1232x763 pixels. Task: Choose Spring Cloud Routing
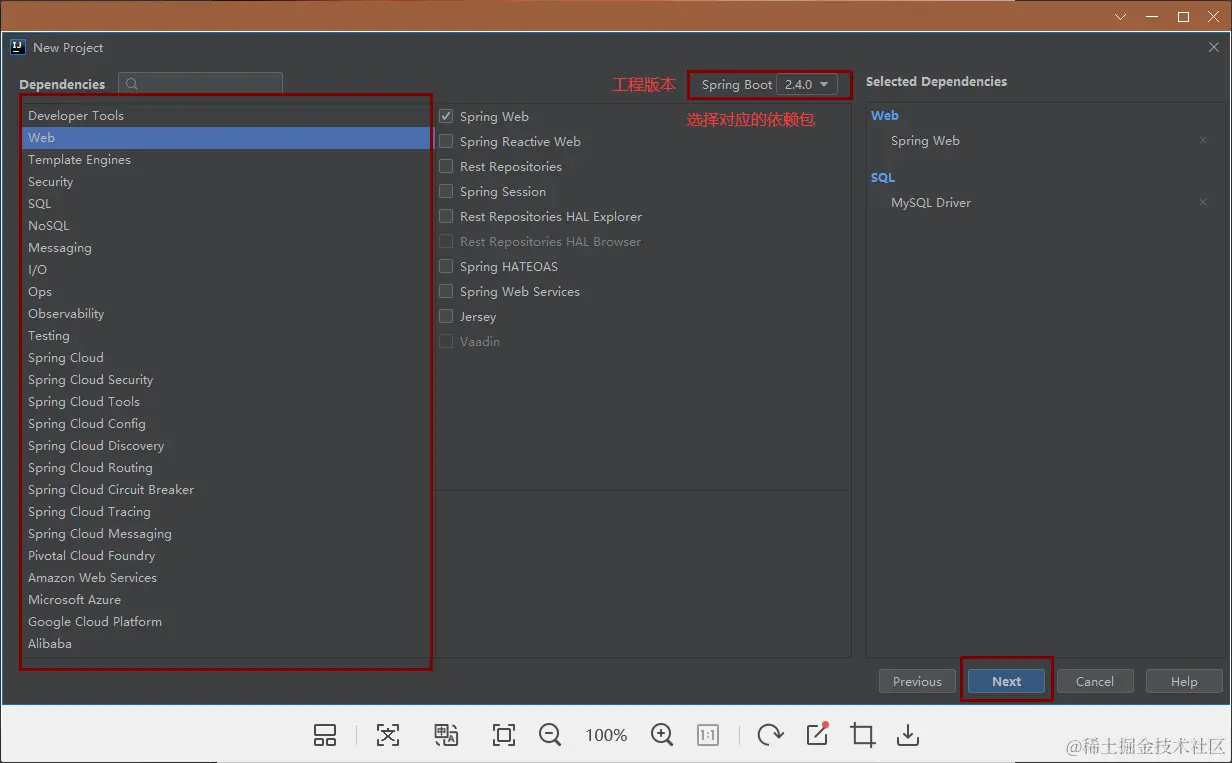pyautogui.click(x=226, y=468)
